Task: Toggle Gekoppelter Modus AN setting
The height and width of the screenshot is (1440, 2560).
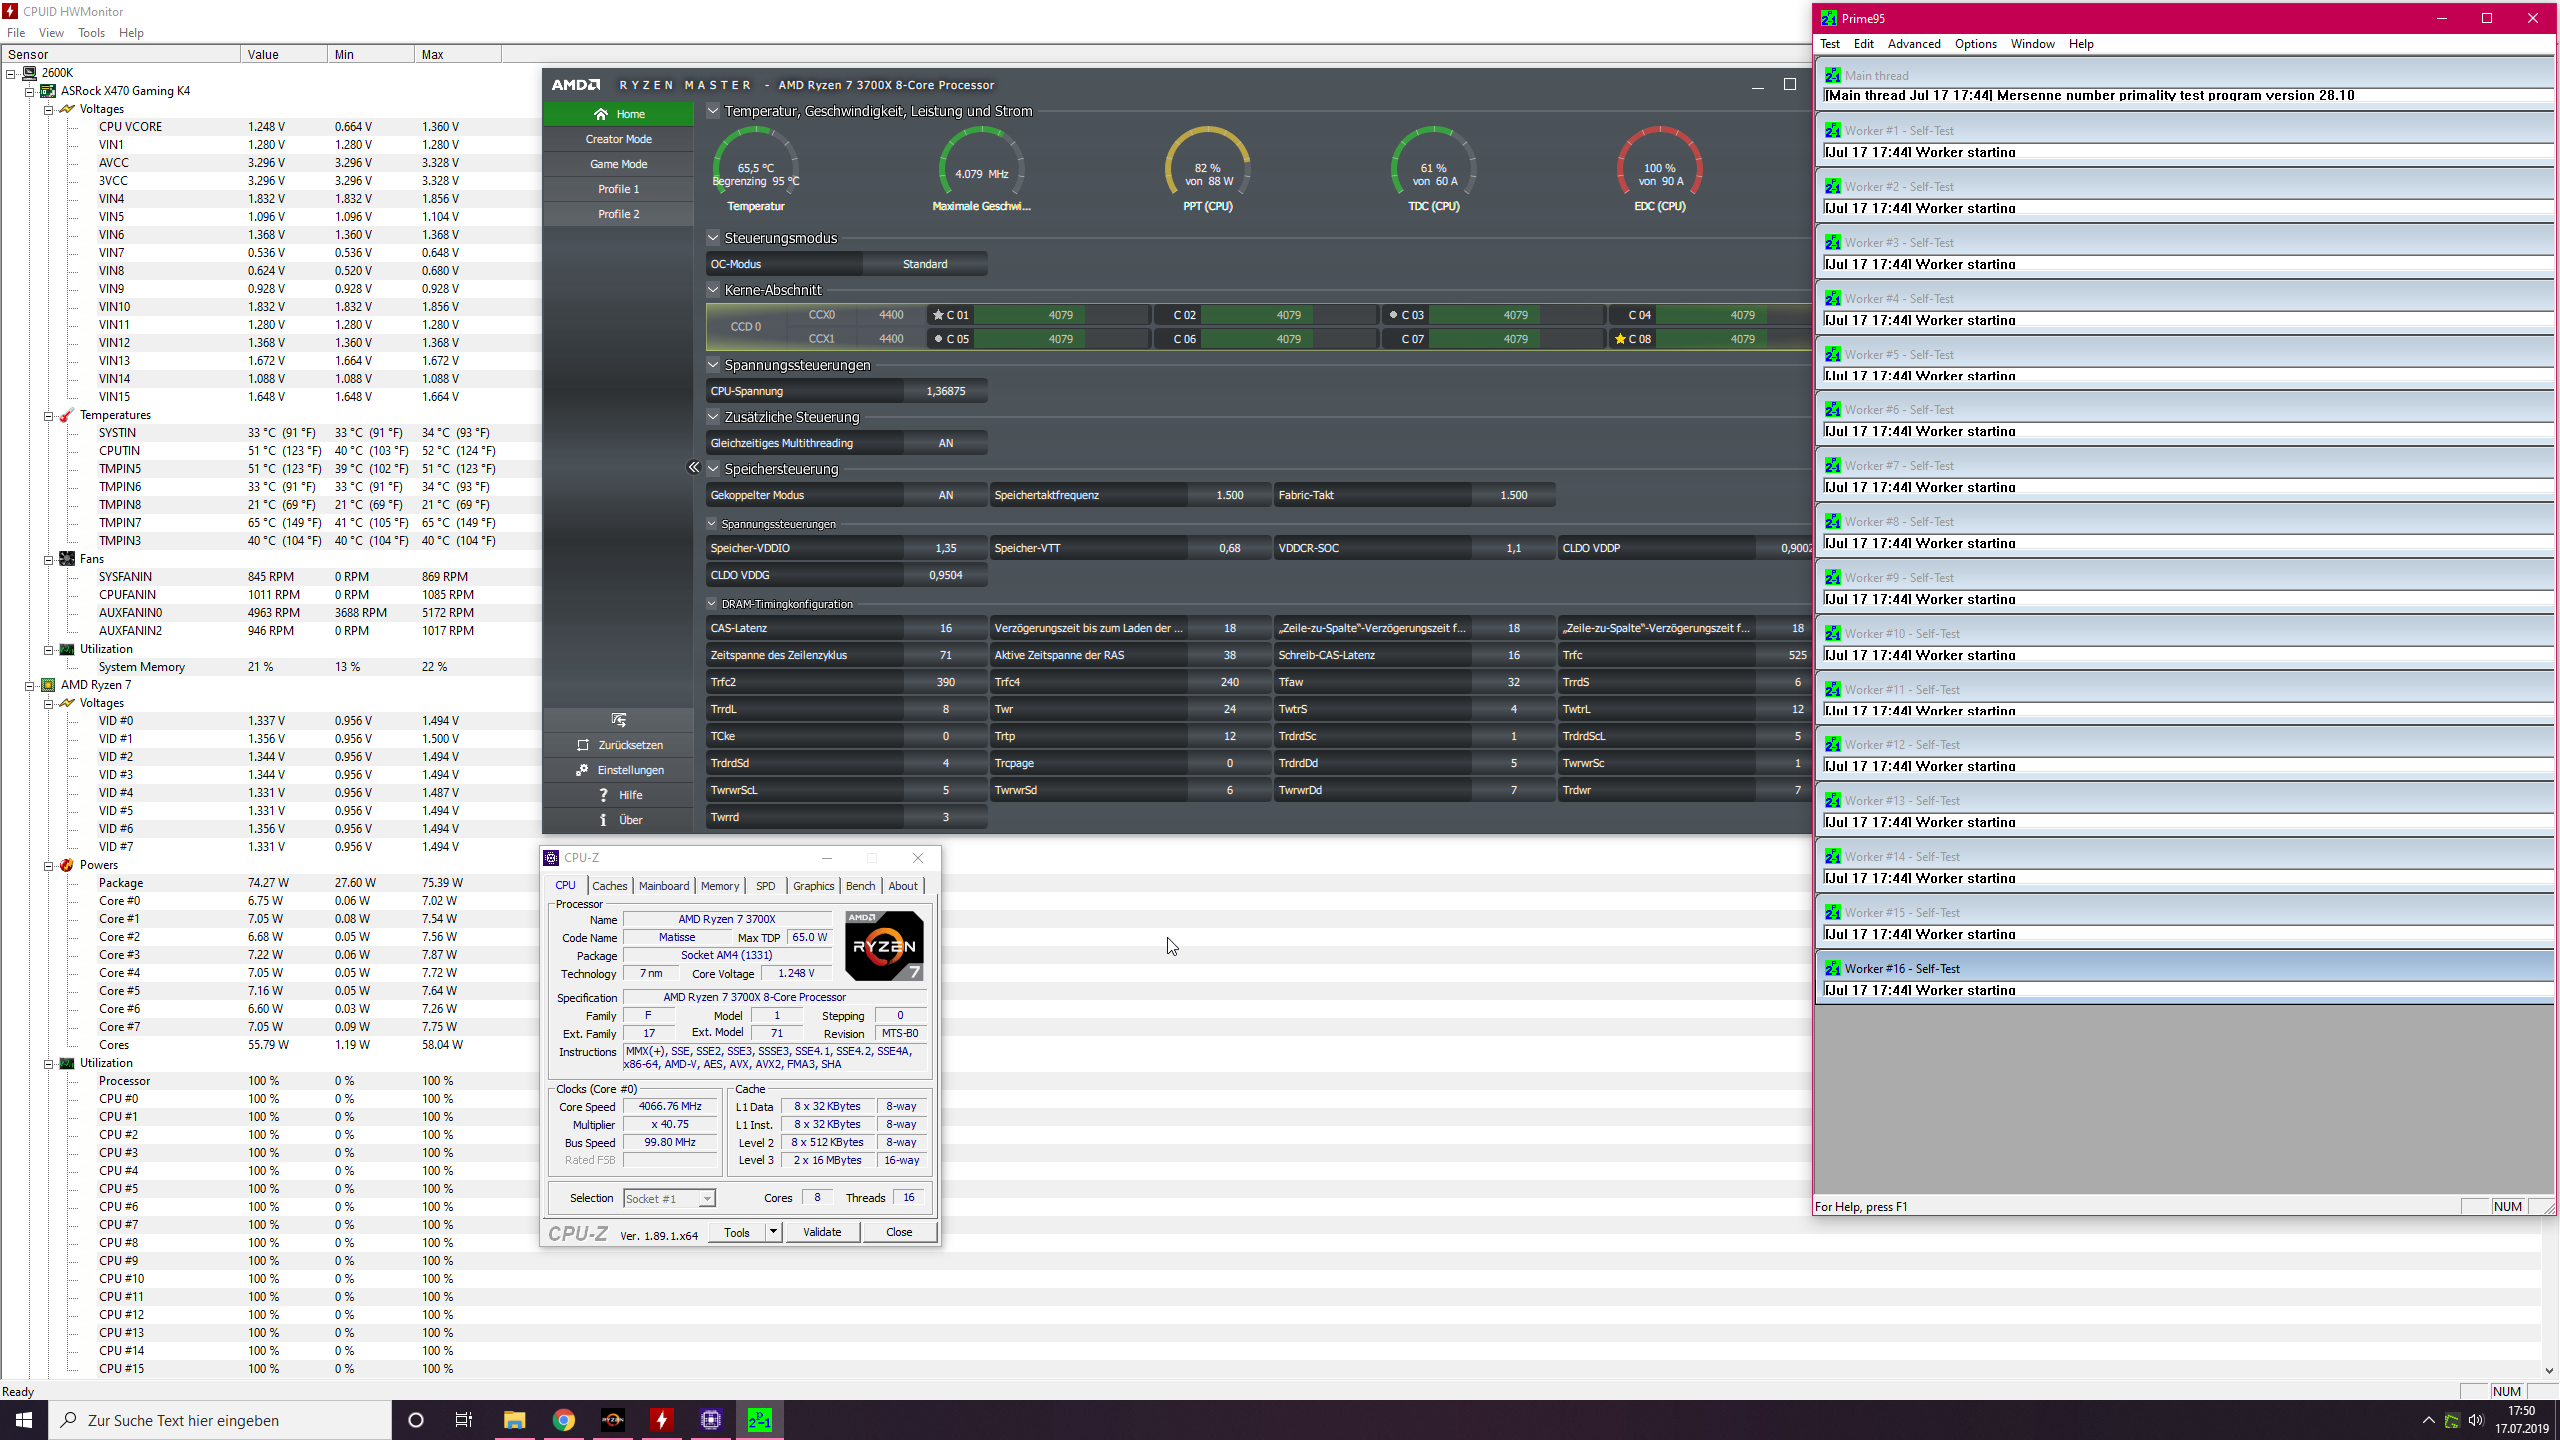Action: [945, 495]
